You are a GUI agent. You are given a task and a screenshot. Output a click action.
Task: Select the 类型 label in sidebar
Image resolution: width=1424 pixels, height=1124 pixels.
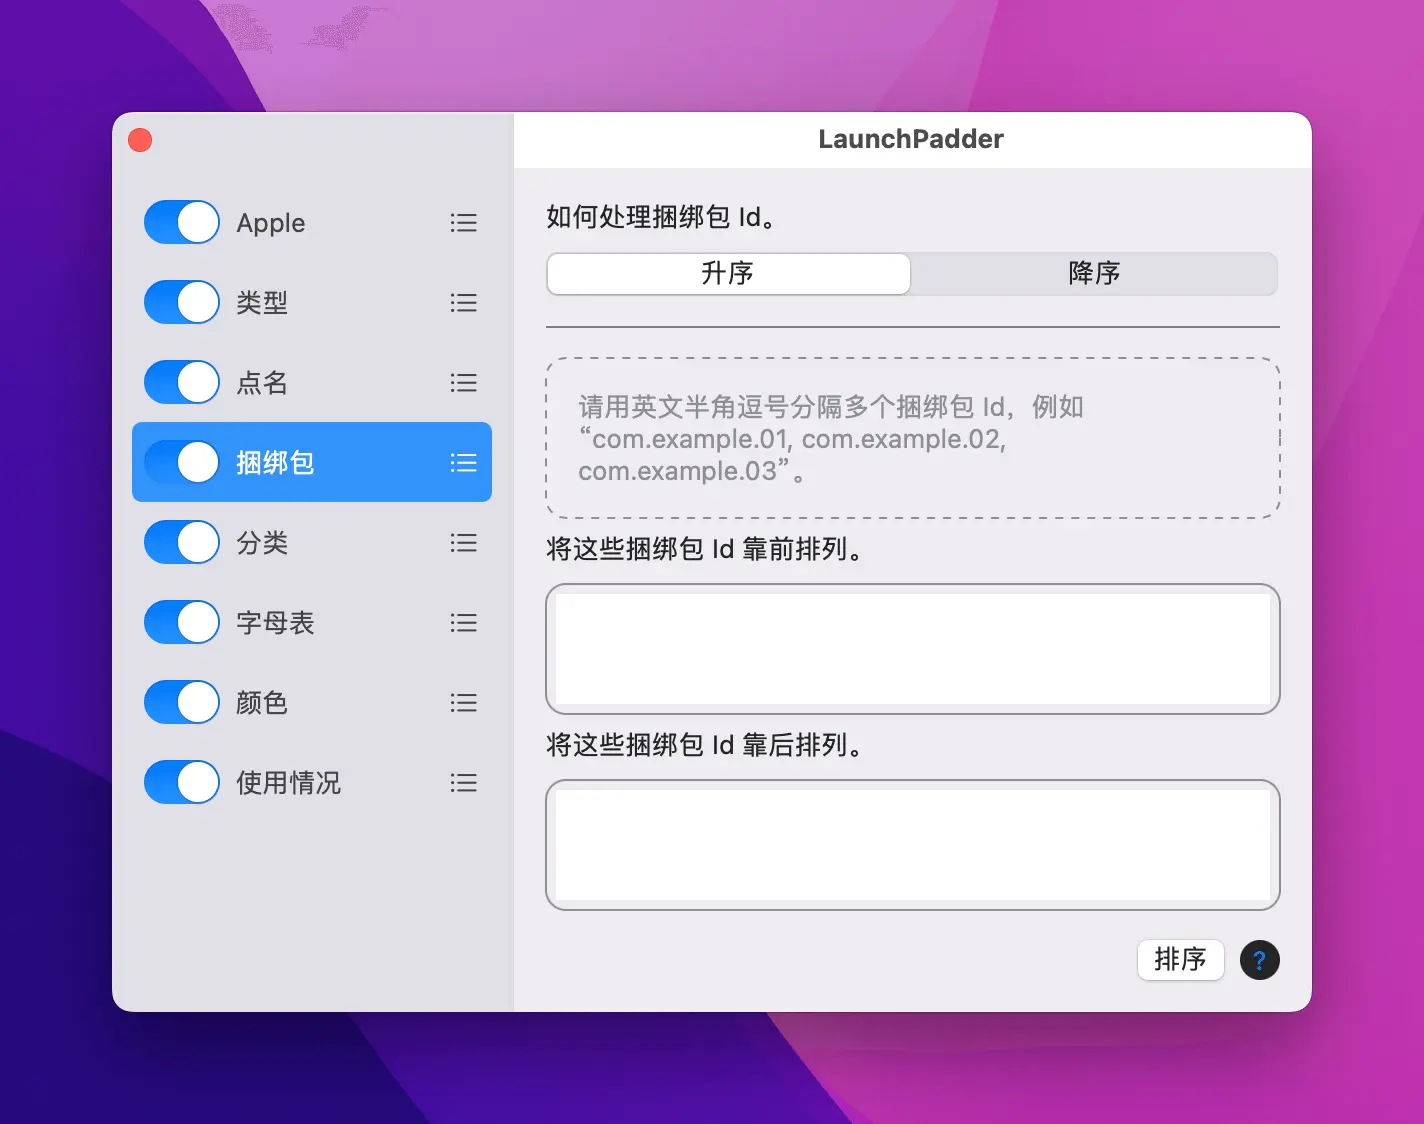pyautogui.click(x=262, y=302)
